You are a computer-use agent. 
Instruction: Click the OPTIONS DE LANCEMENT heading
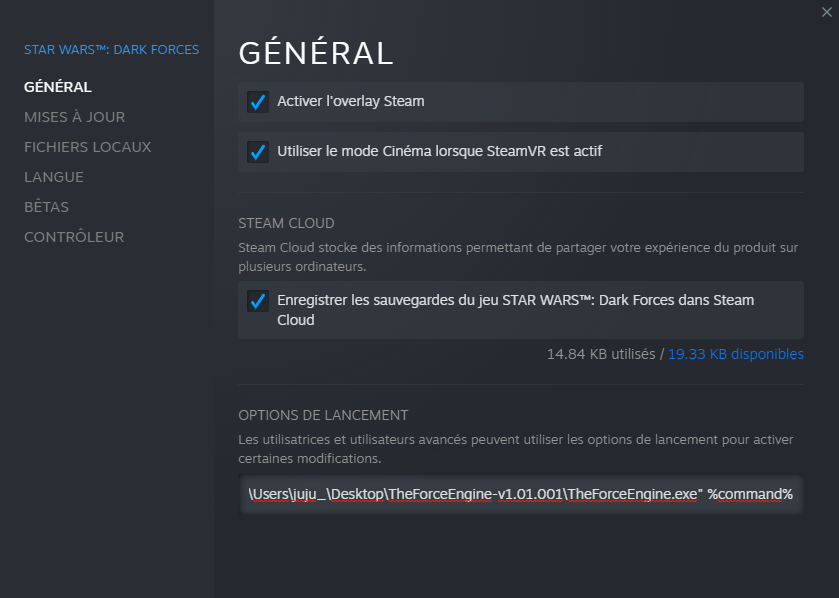(323, 415)
